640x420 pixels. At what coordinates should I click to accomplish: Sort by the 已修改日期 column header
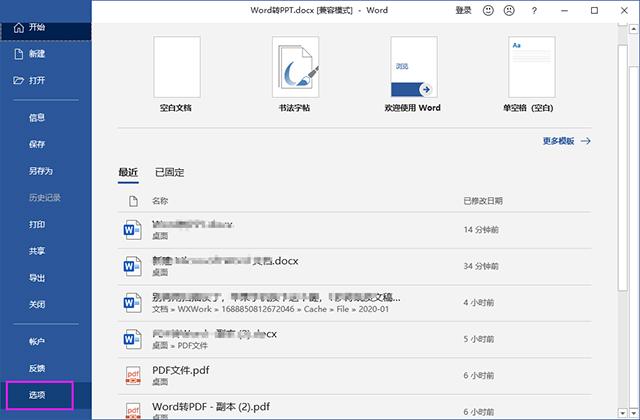pos(483,201)
